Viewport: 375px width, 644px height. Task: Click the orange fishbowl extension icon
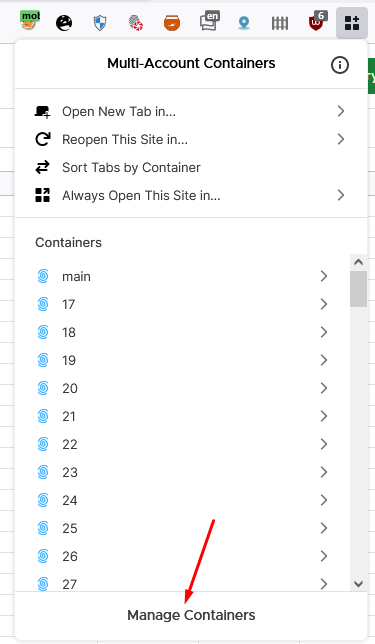172,23
